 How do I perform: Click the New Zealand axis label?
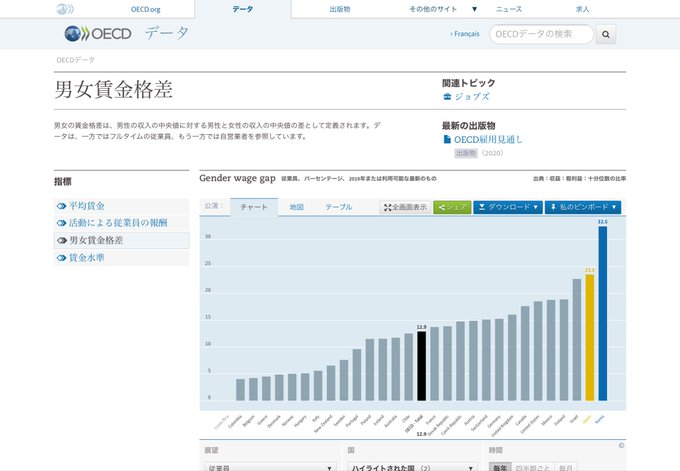tap(323, 424)
